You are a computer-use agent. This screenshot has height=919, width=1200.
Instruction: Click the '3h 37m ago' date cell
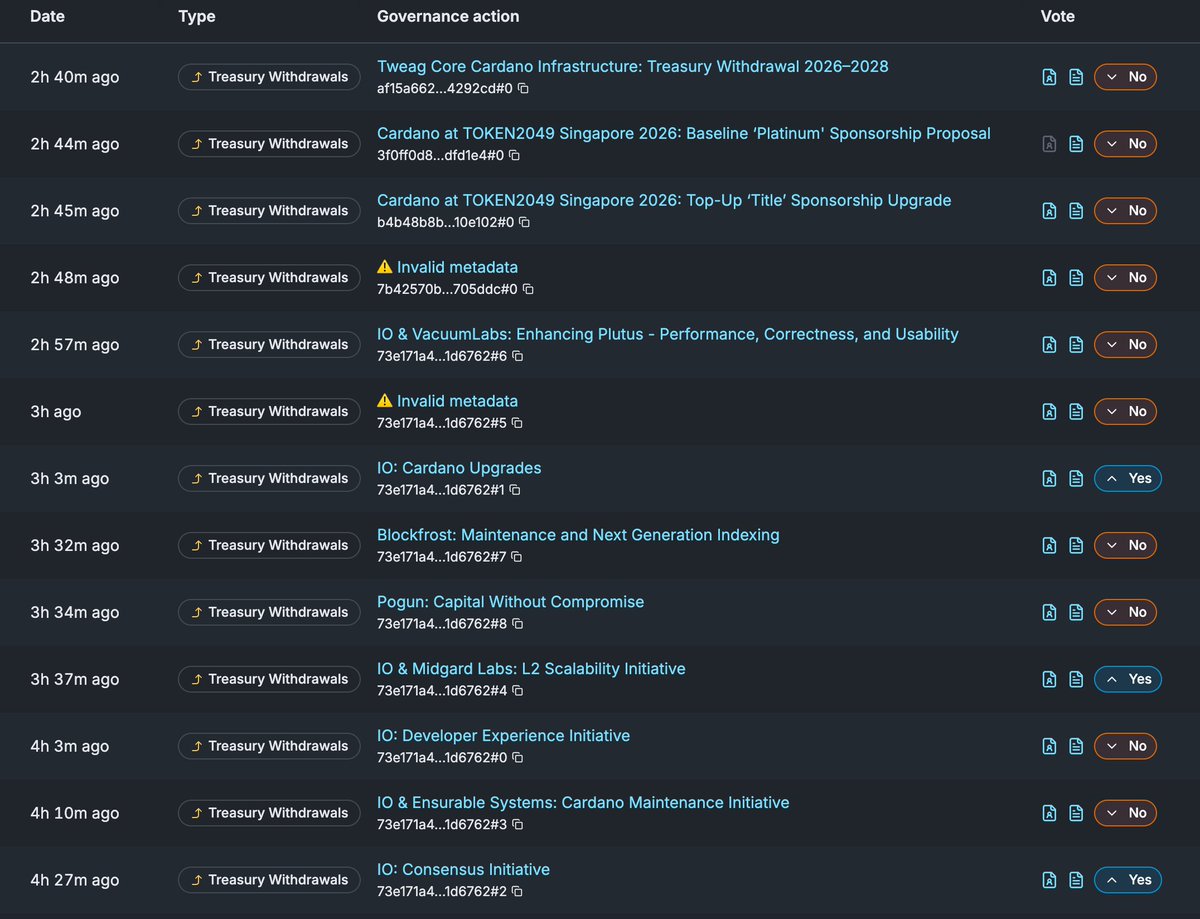tap(74, 680)
